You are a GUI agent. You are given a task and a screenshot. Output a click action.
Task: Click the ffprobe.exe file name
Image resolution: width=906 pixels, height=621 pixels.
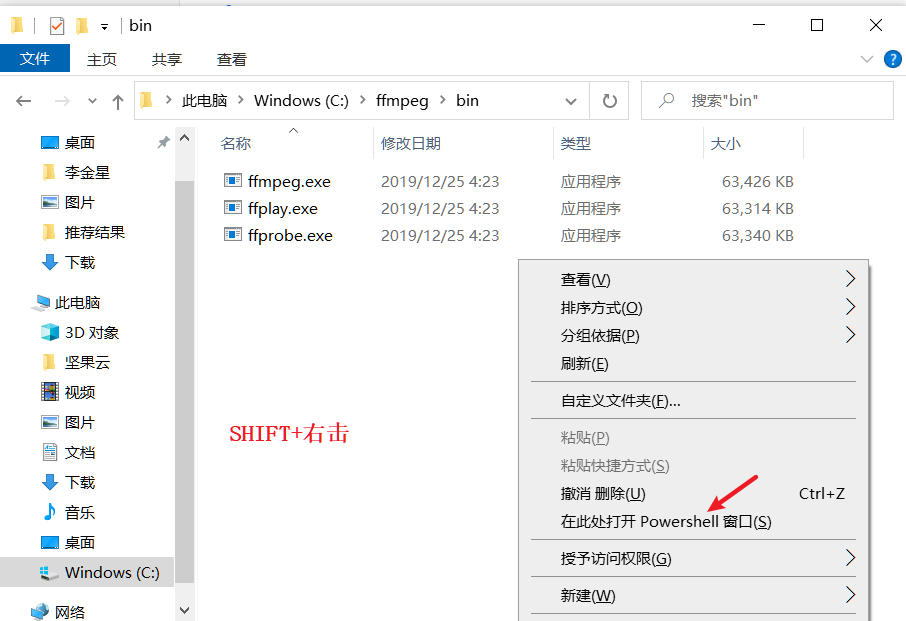pos(290,236)
